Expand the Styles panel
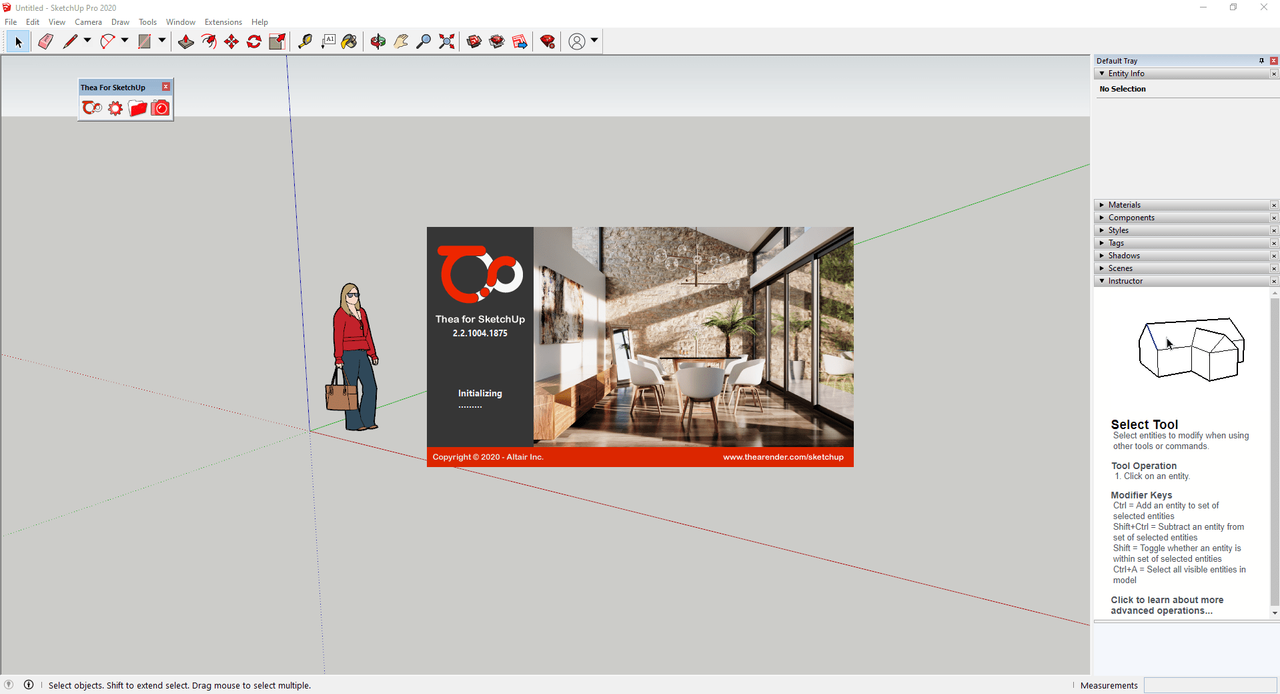1280x694 pixels. [1102, 230]
